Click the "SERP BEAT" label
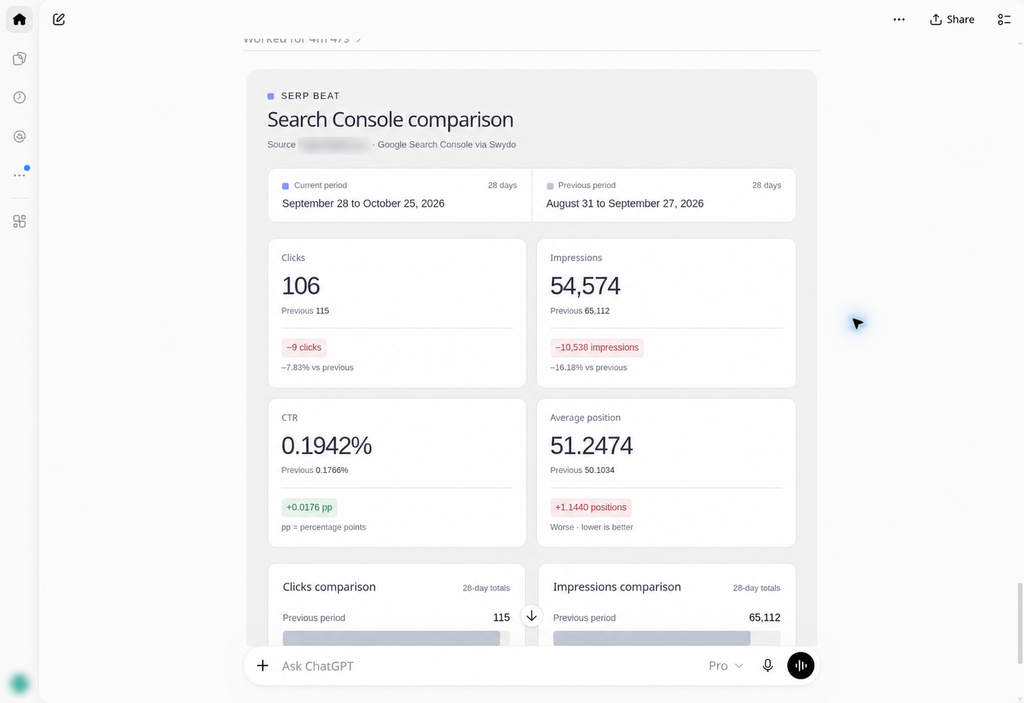 [x=310, y=96]
